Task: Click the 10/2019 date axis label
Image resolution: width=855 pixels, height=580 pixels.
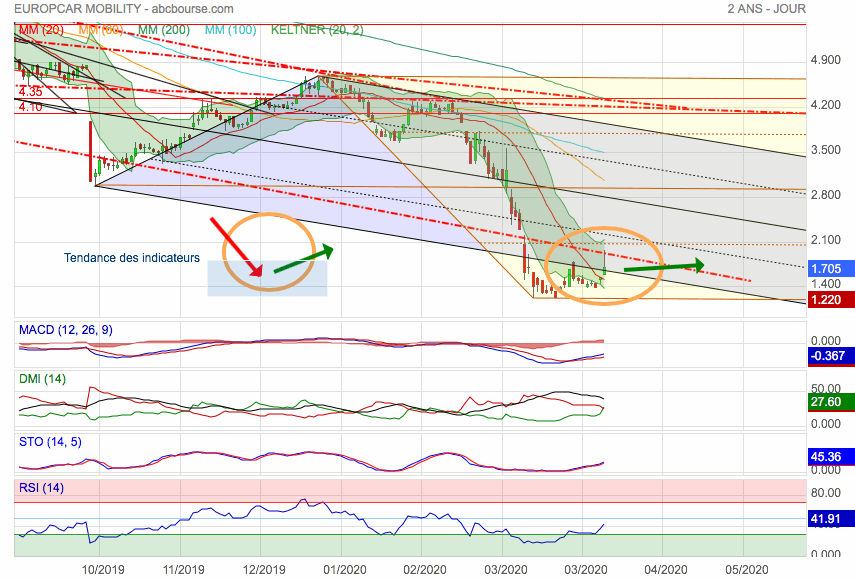Action: point(103,570)
